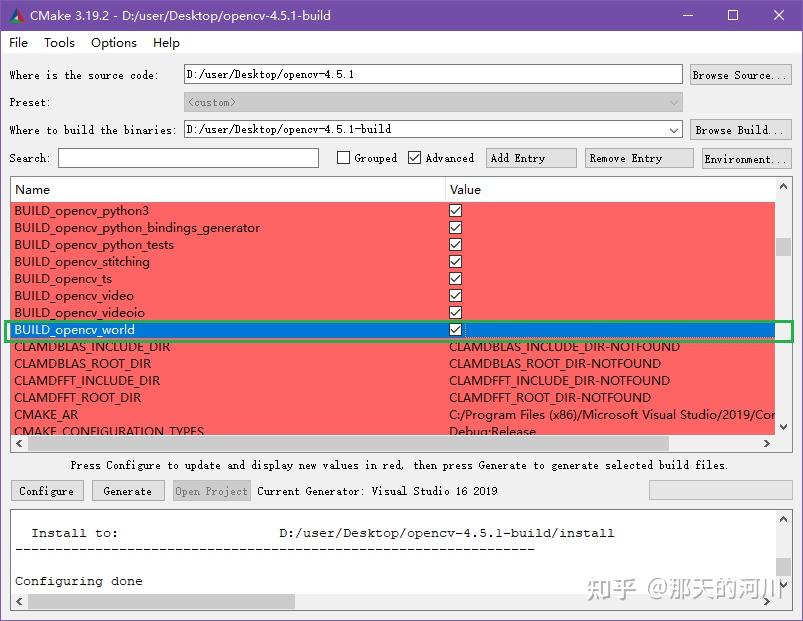
Task: Click Browse Build to pick build folder
Action: [740, 129]
